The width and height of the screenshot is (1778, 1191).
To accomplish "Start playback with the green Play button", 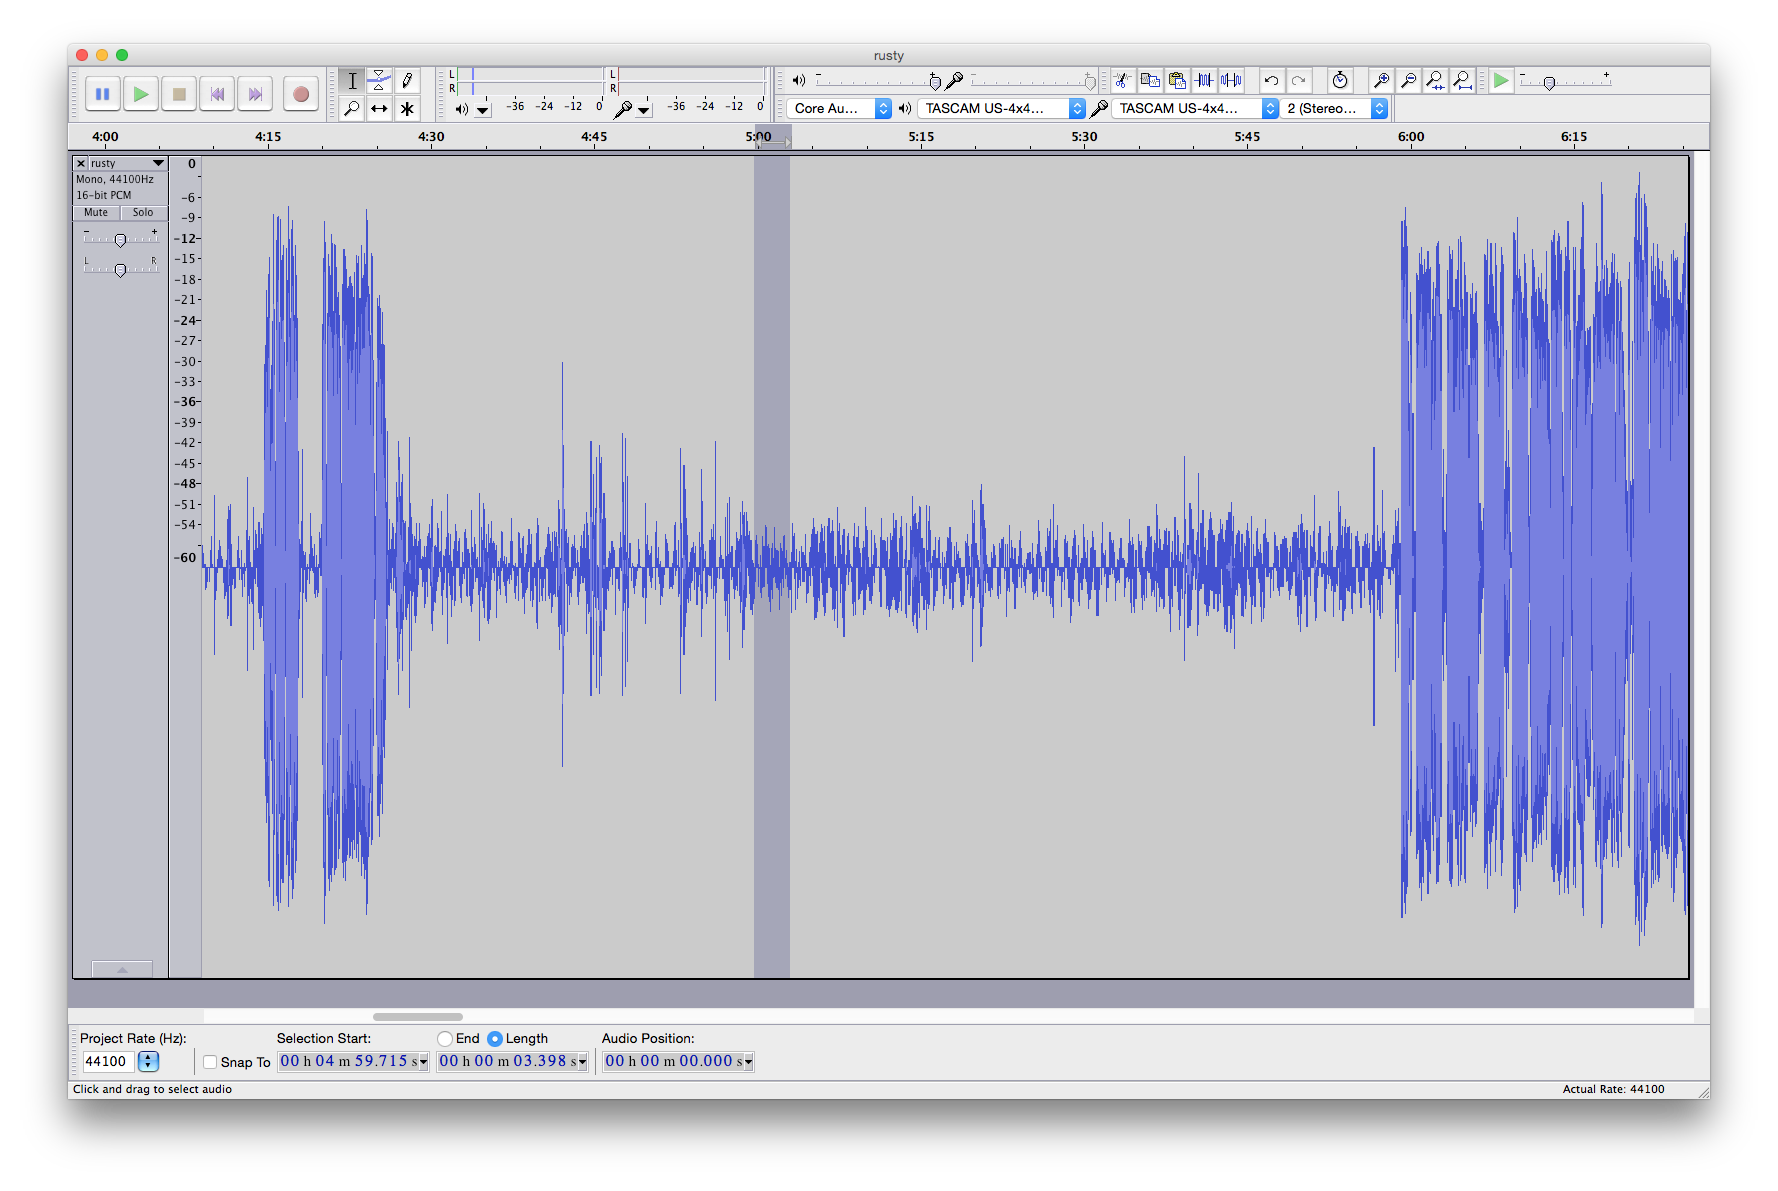I will pyautogui.click(x=141, y=94).
